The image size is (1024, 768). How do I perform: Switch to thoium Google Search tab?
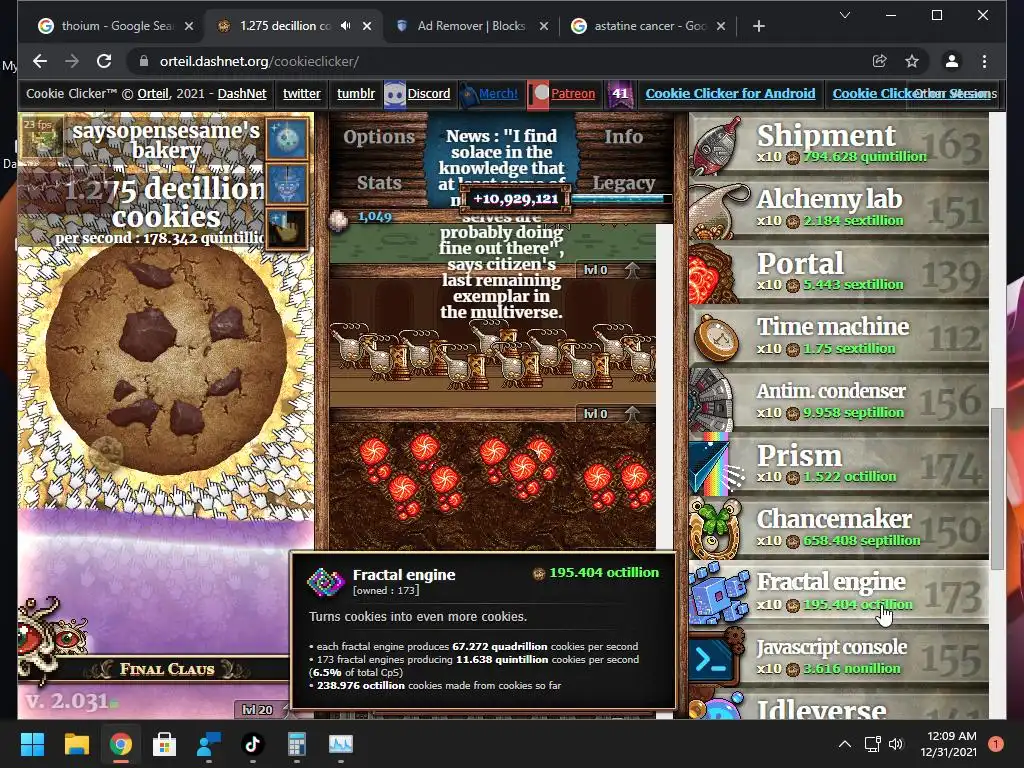(x=116, y=26)
